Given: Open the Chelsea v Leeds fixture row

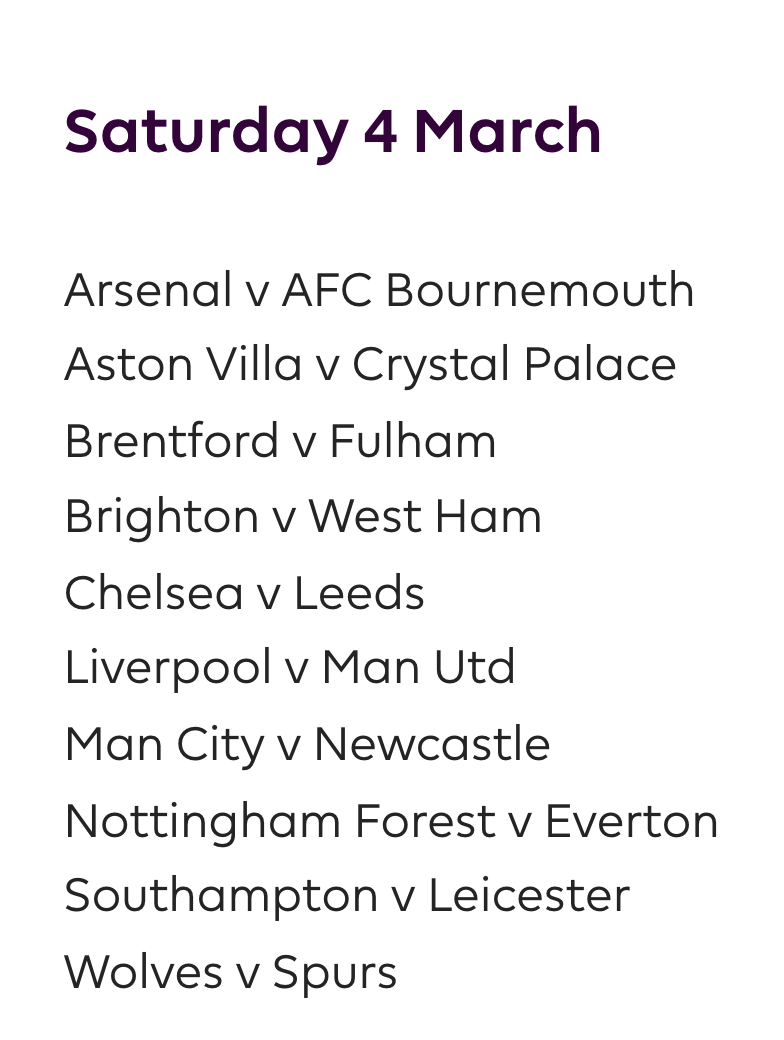Looking at the screenshot, I should (244, 593).
